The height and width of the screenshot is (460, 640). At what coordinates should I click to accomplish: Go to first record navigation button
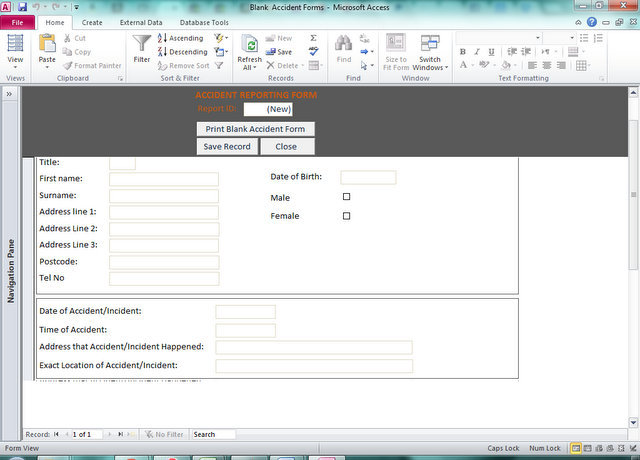coord(56,434)
